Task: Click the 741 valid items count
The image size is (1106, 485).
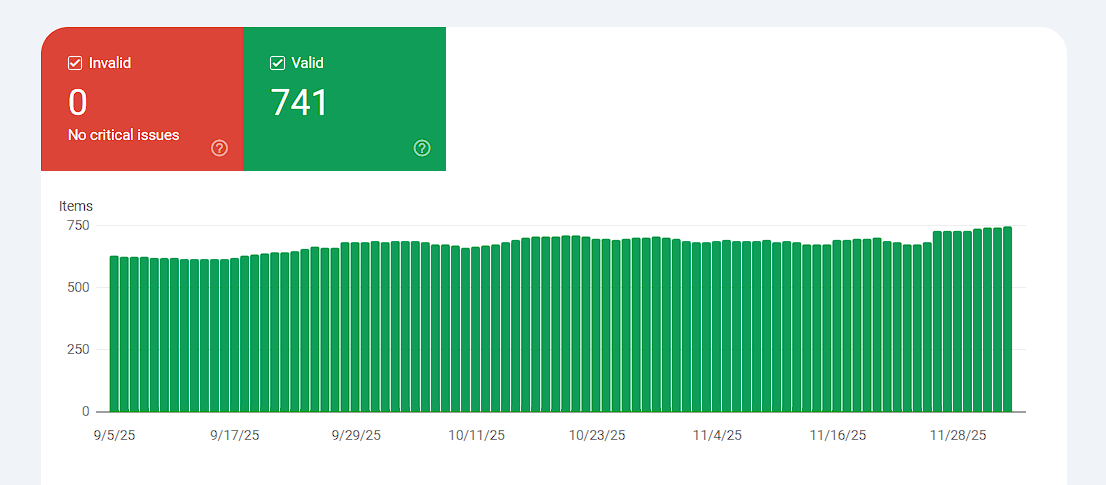Action: click(300, 103)
